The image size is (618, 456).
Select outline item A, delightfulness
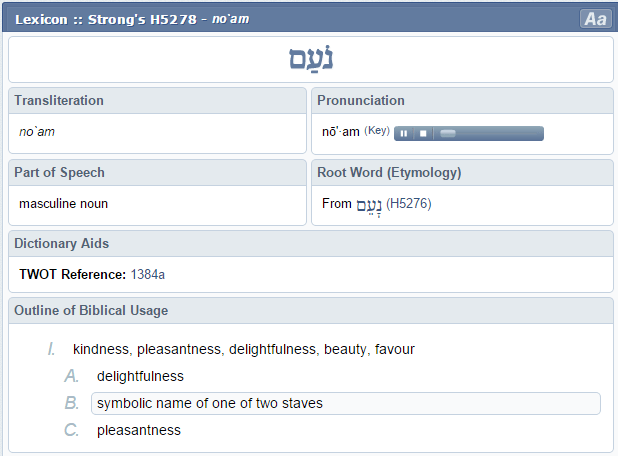(140, 376)
